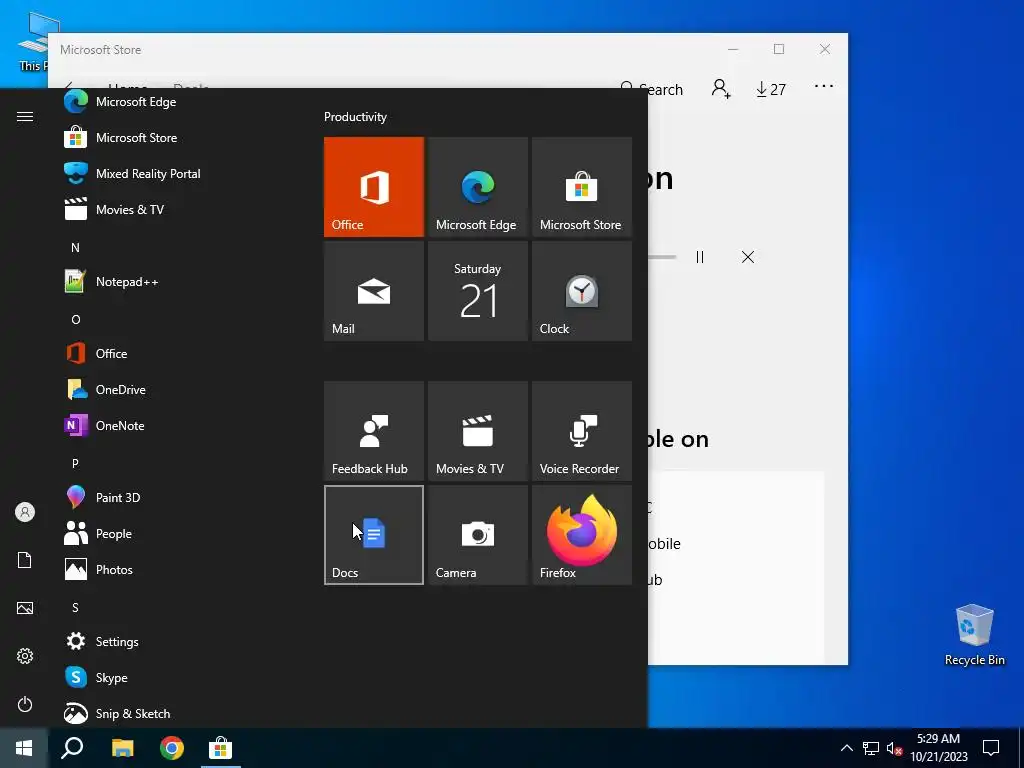The height and width of the screenshot is (768, 1024).
Task: Click the Productivity group header
Action: coord(355,117)
